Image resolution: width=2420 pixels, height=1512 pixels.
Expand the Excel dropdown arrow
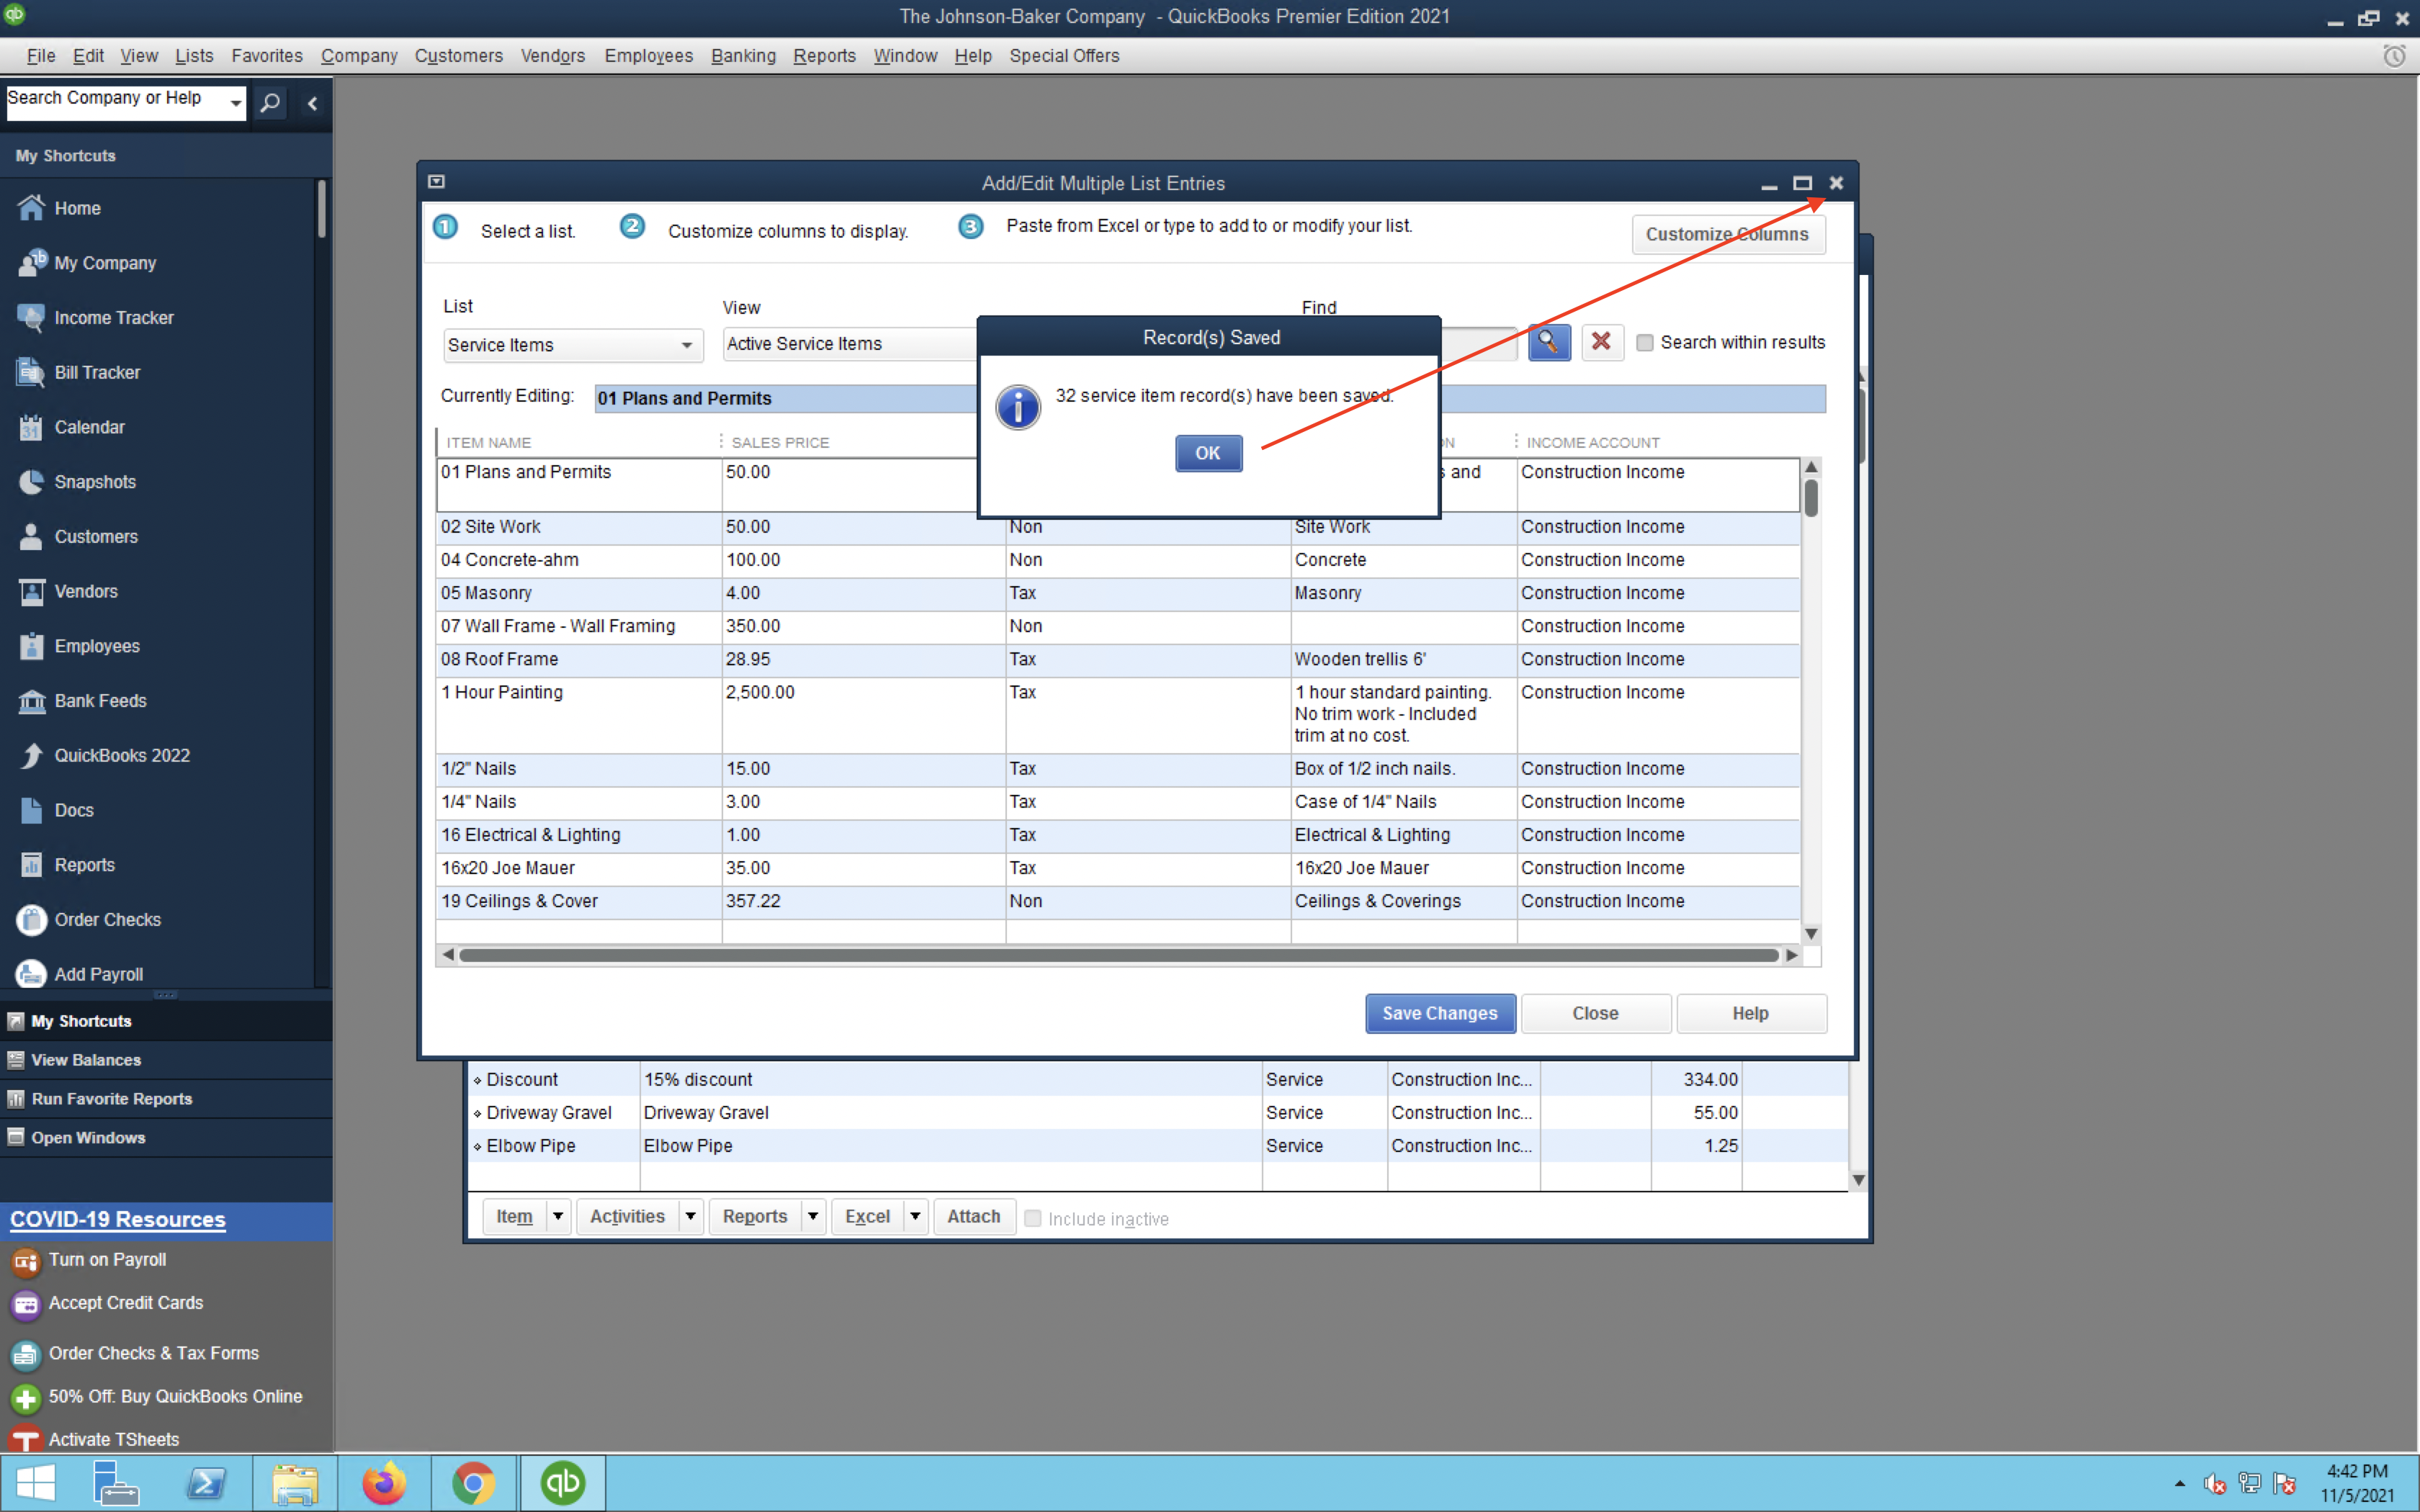coord(915,1216)
